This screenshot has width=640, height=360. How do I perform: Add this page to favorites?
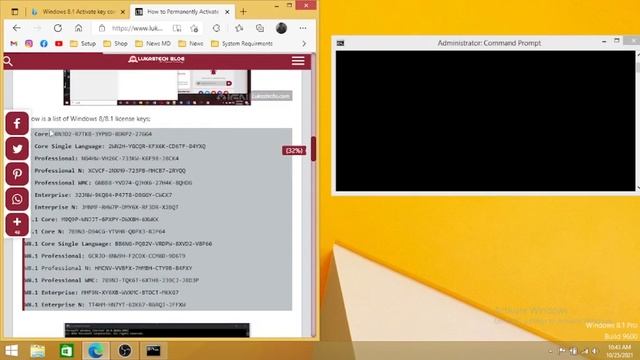(194, 28)
